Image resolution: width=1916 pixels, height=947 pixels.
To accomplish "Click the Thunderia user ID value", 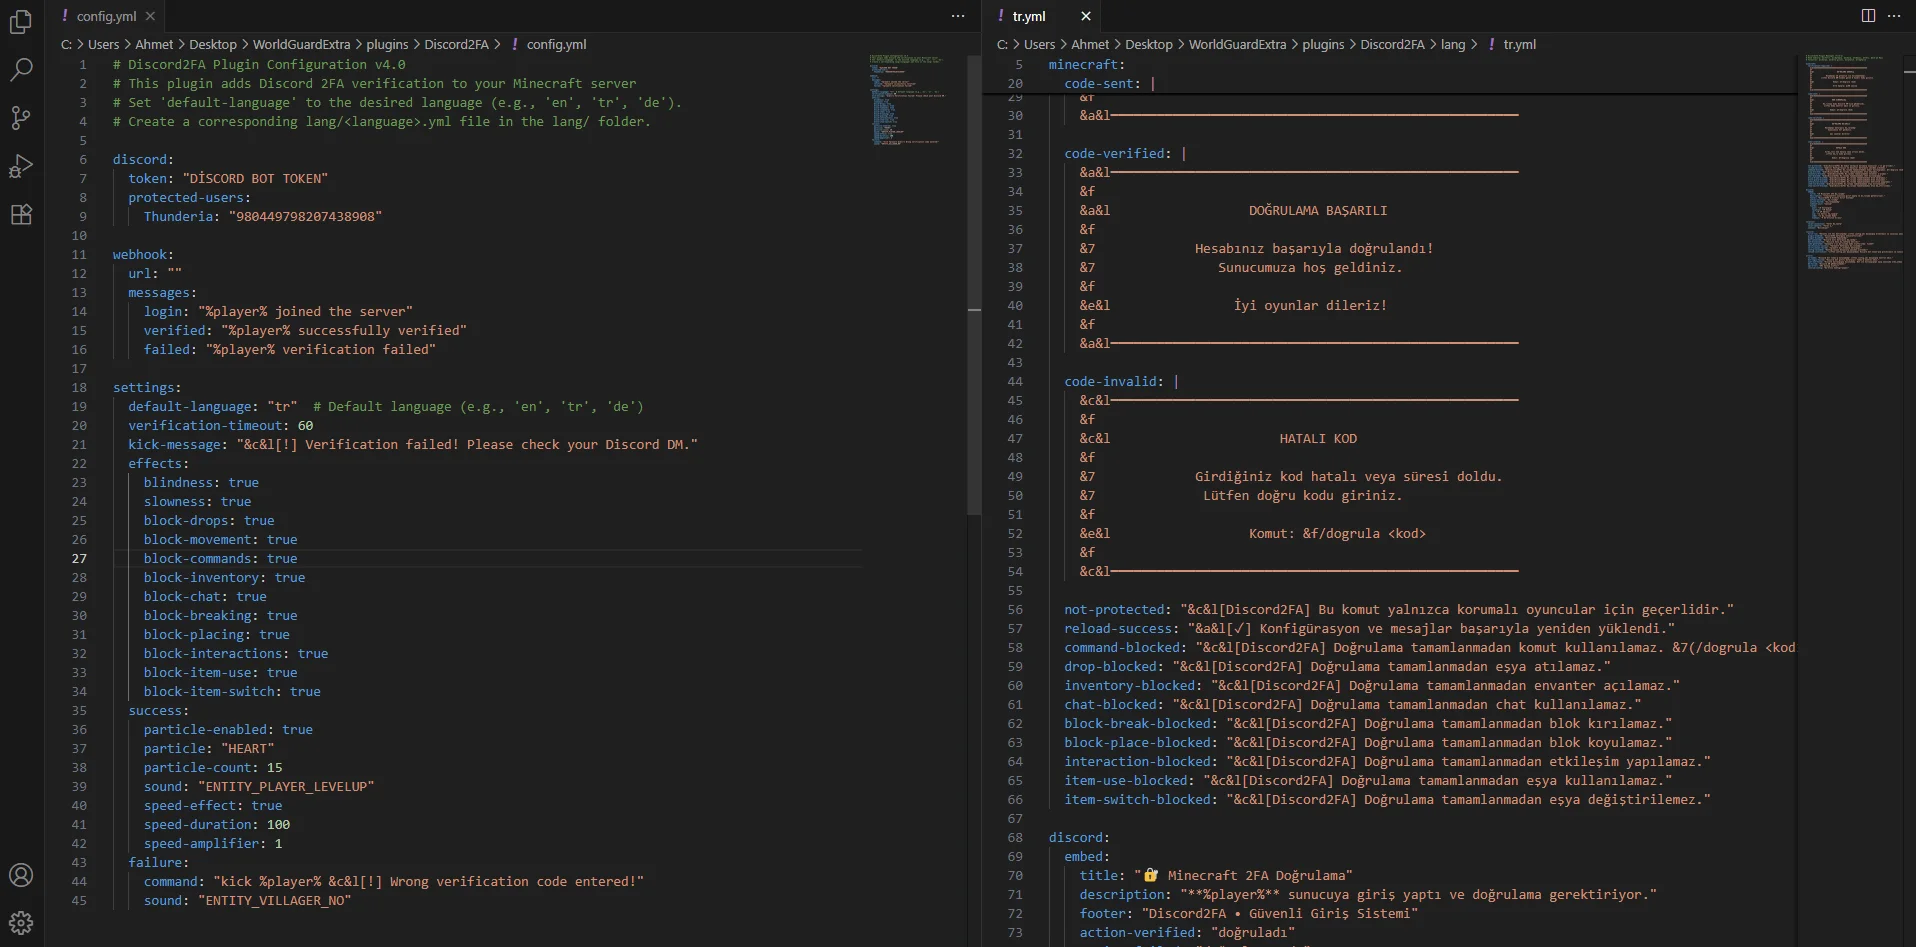I will pyautogui.click(x=305, y=216).
